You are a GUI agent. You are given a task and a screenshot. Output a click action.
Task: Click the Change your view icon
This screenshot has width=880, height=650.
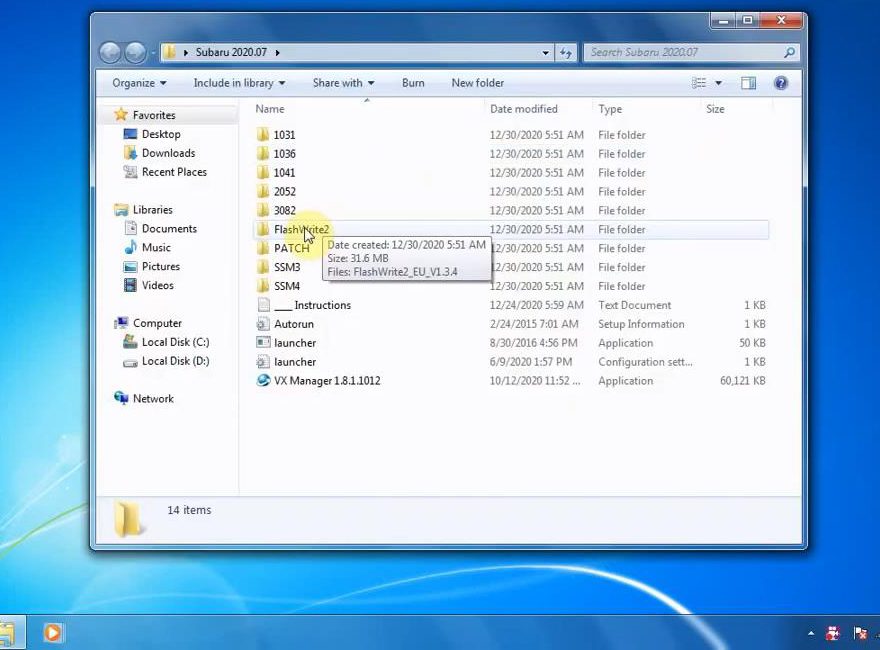699,83
